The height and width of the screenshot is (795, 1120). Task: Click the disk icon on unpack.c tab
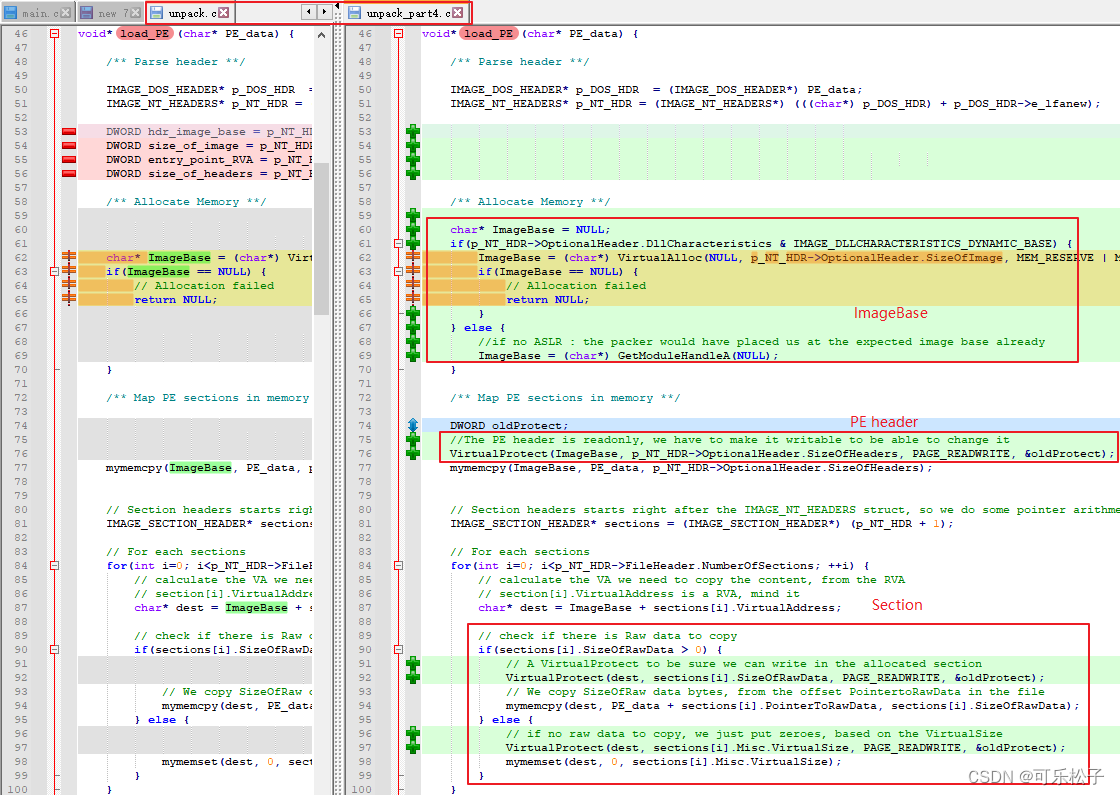(x=156, y=13)
